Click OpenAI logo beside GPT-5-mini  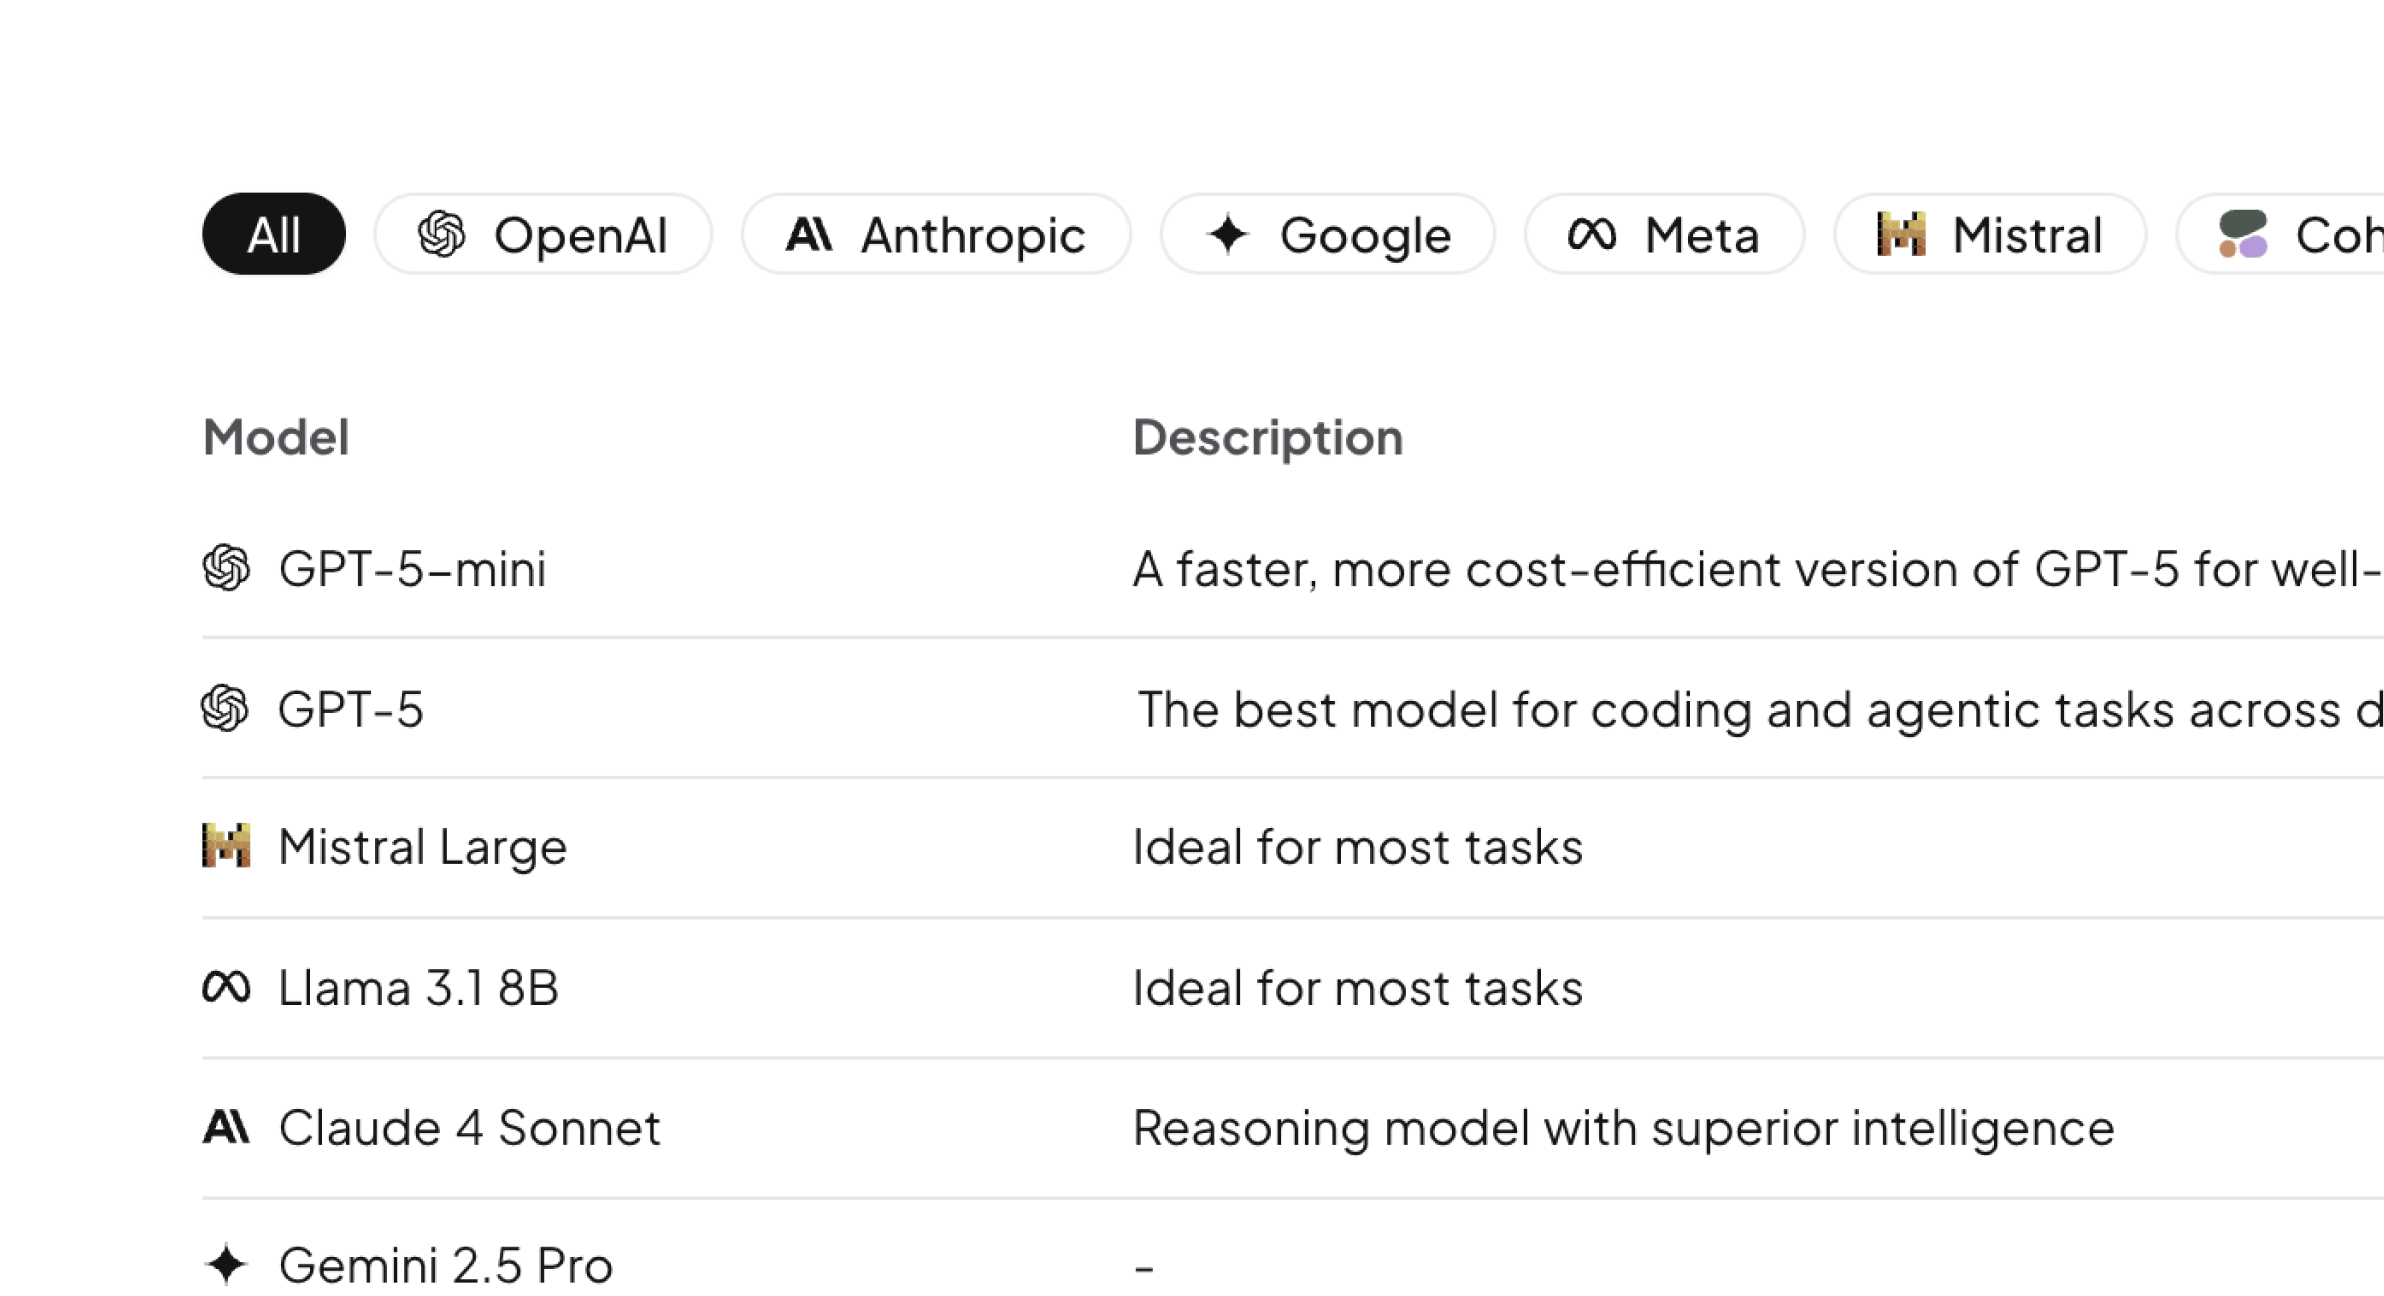click(x=226, y=568)
